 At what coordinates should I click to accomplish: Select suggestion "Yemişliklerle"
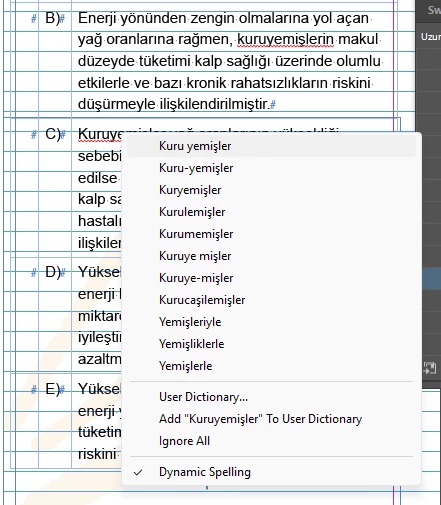pos(271,344)
